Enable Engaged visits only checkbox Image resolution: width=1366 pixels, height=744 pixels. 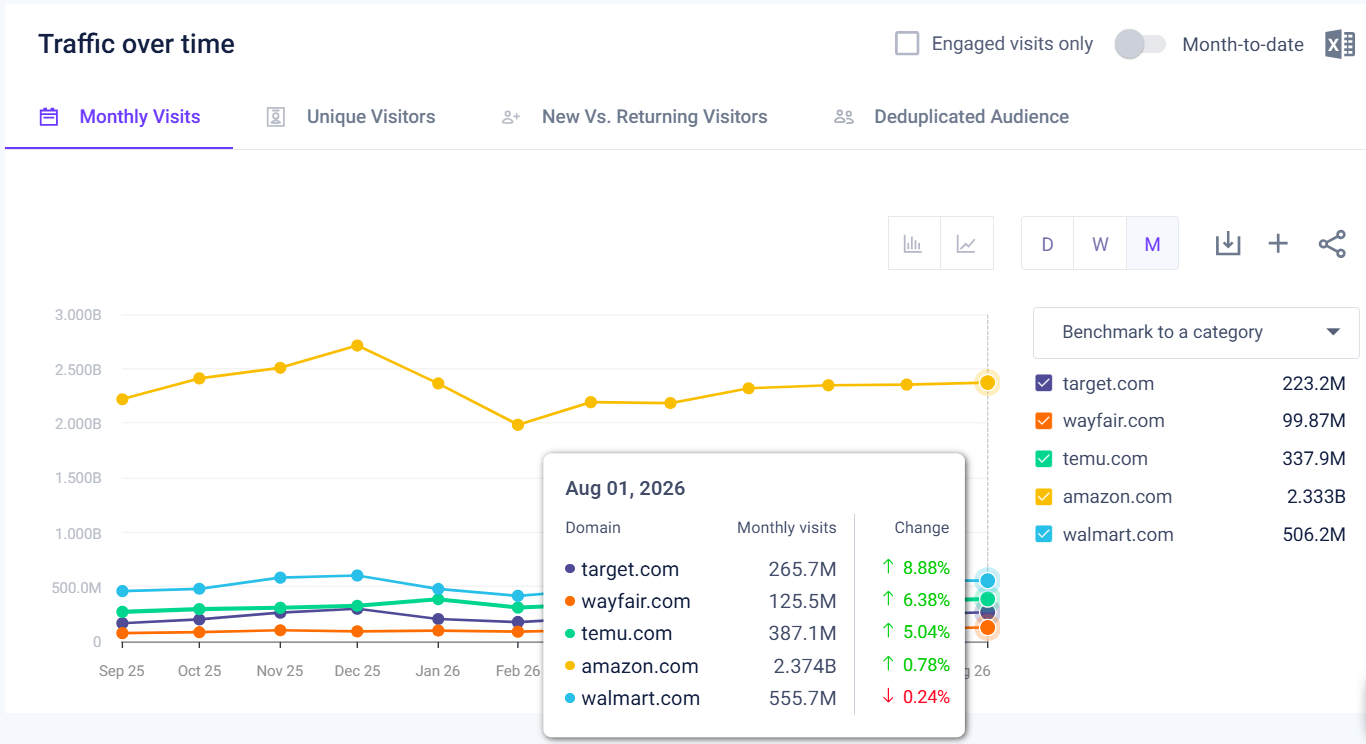[x=907, y=44]
